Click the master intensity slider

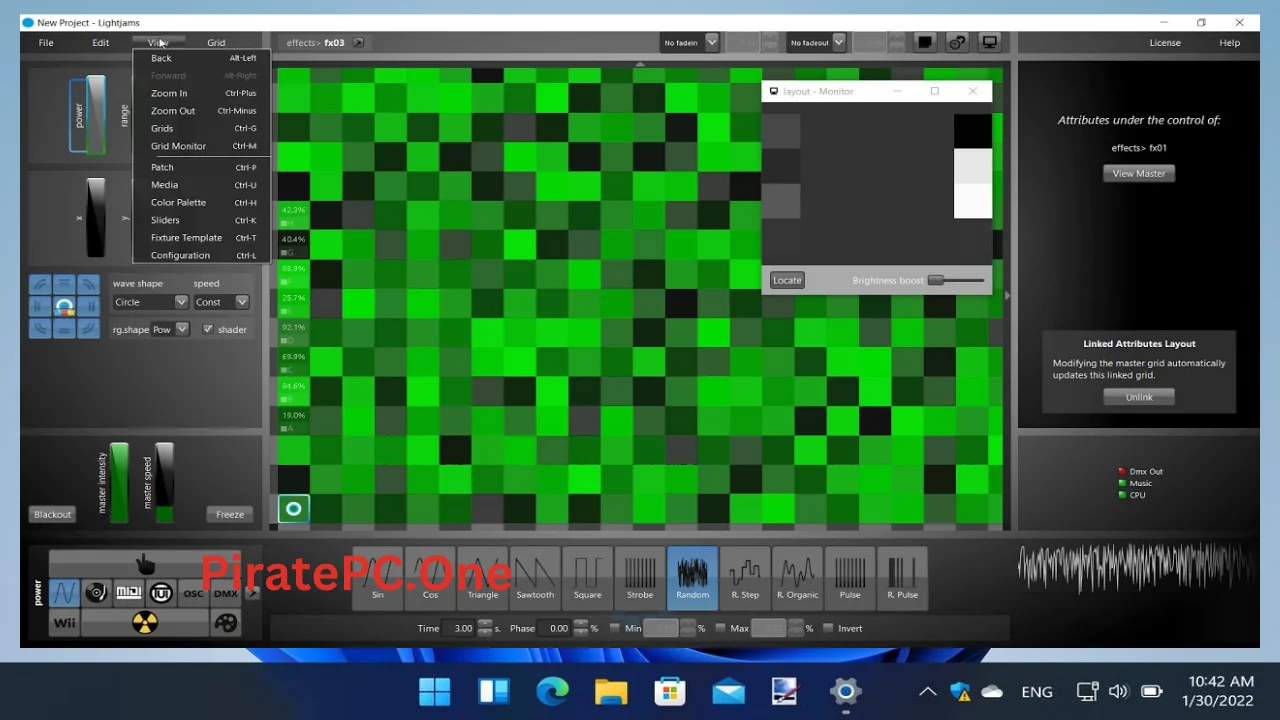pyautogui.click(x=119, y=483)
